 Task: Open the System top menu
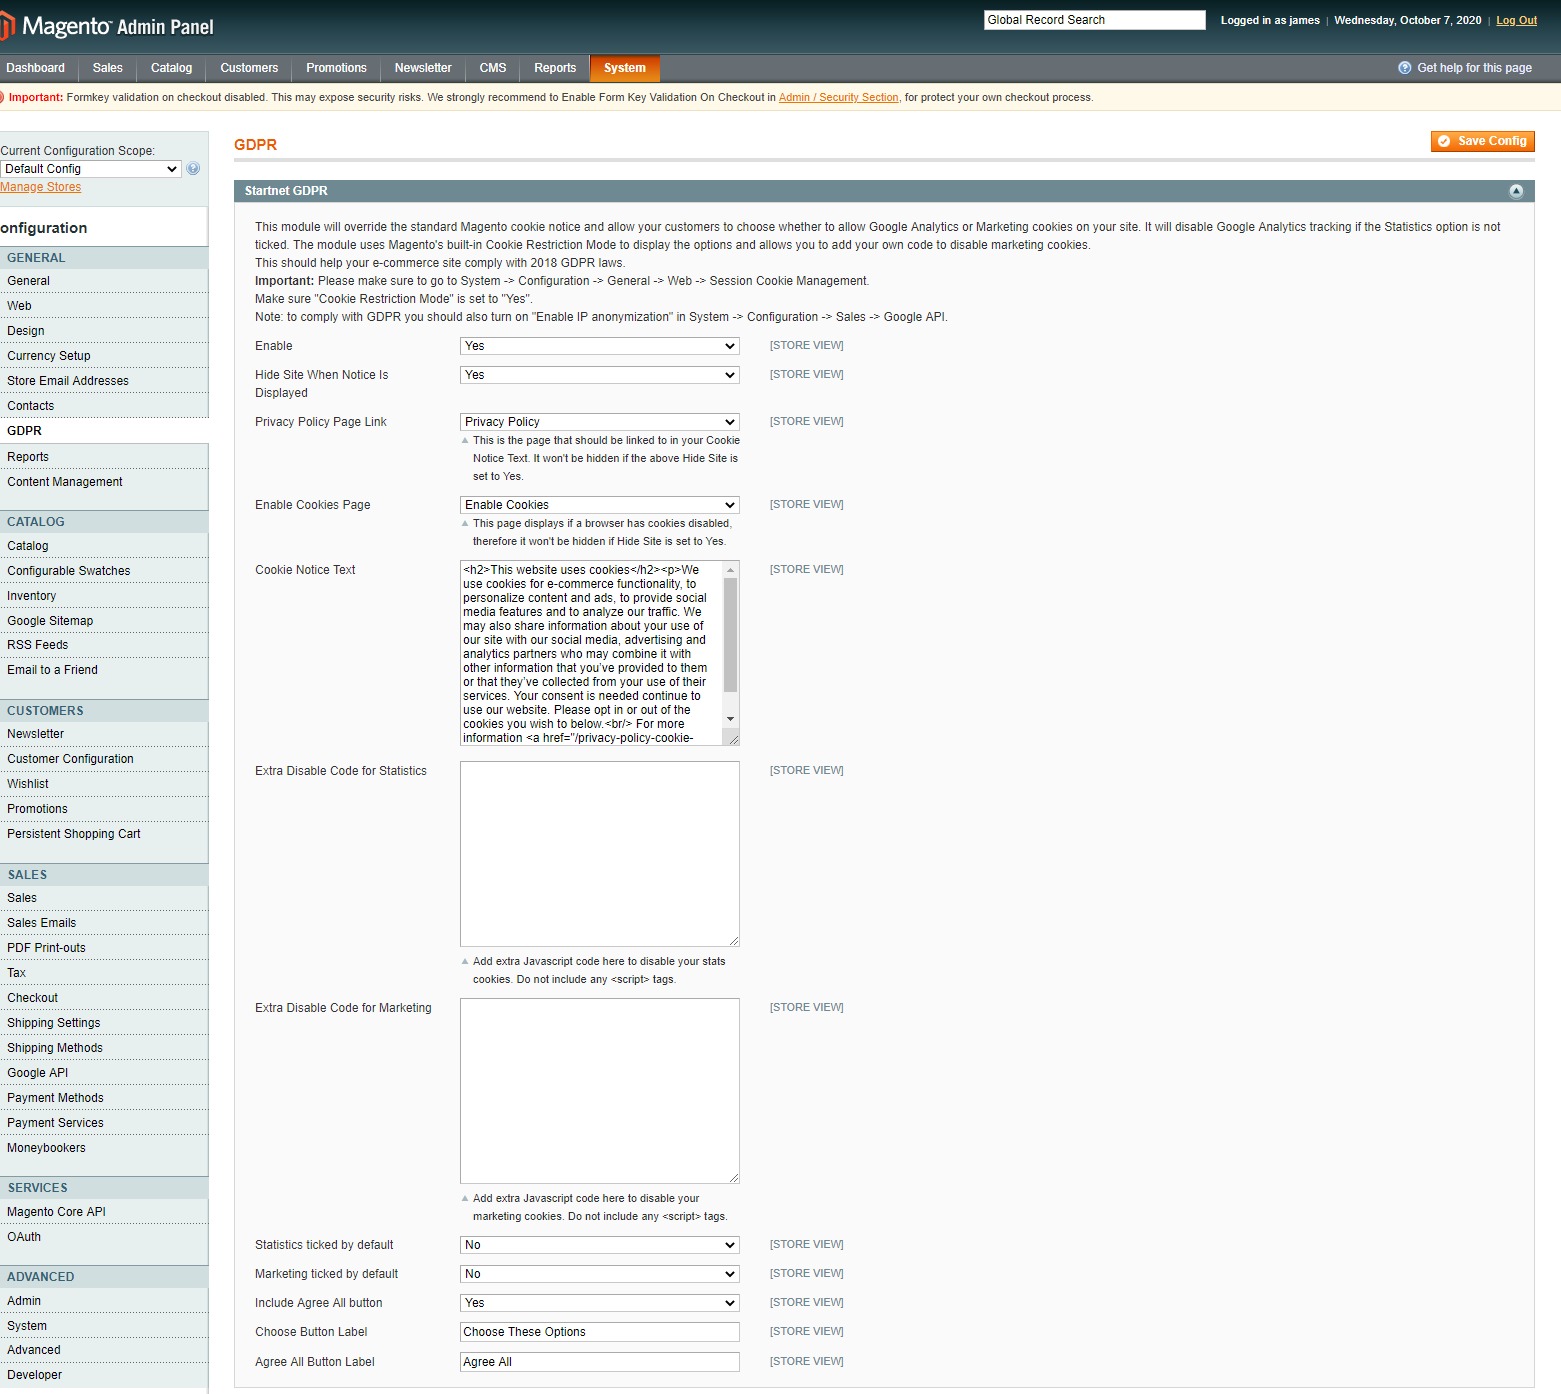point(625,68)
